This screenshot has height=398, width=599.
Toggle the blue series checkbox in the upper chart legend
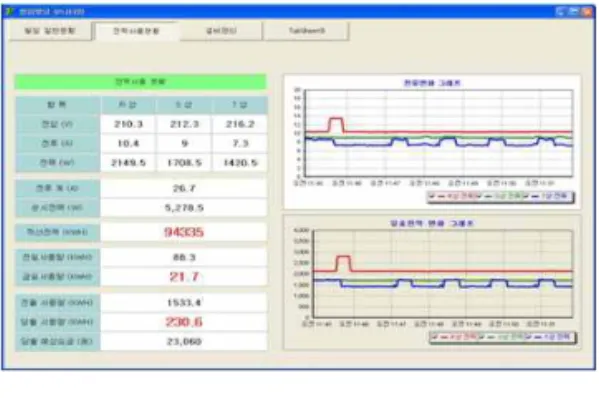pyautogui.click(x=526, y=196)
